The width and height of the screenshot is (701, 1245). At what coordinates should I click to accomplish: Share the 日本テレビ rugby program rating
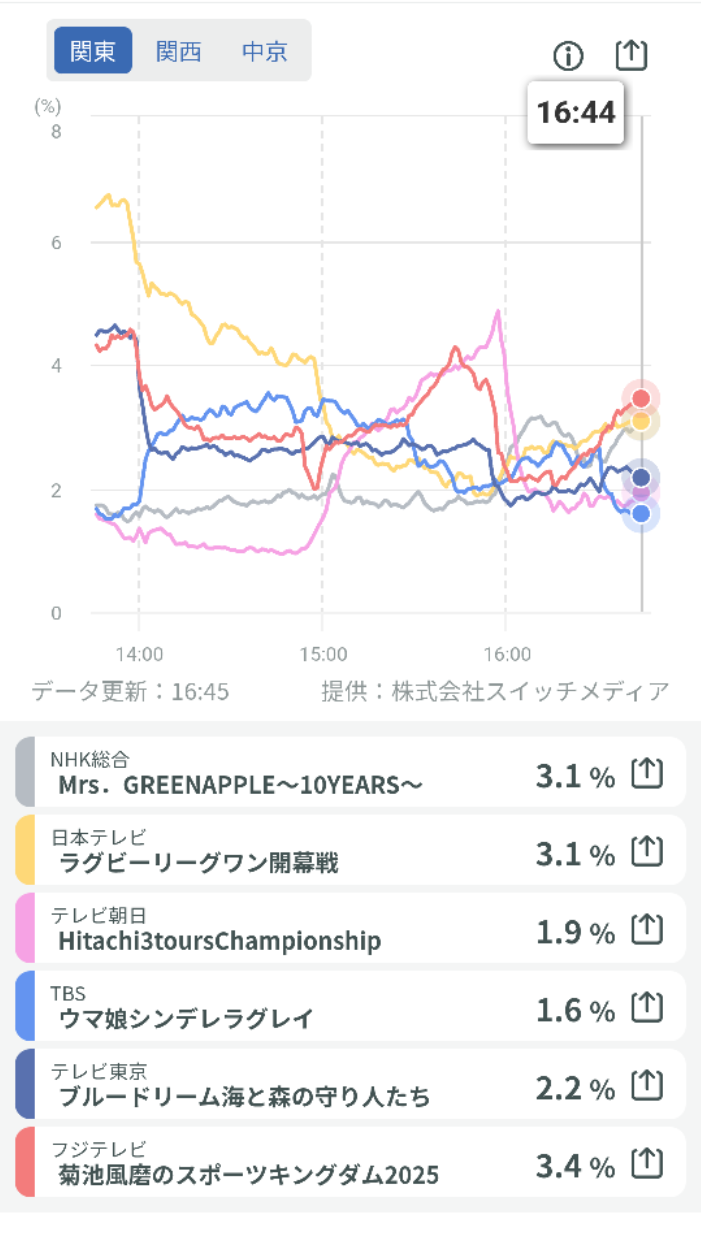tap(648, 851)
